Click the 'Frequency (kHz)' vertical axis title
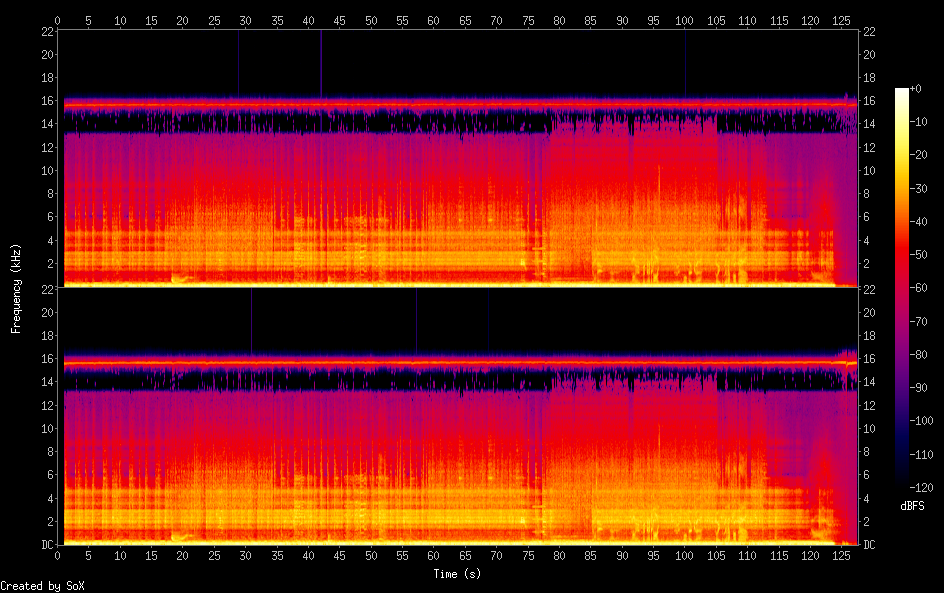The width and height of the screenshot is (944, 593). [x=16, y=288]
